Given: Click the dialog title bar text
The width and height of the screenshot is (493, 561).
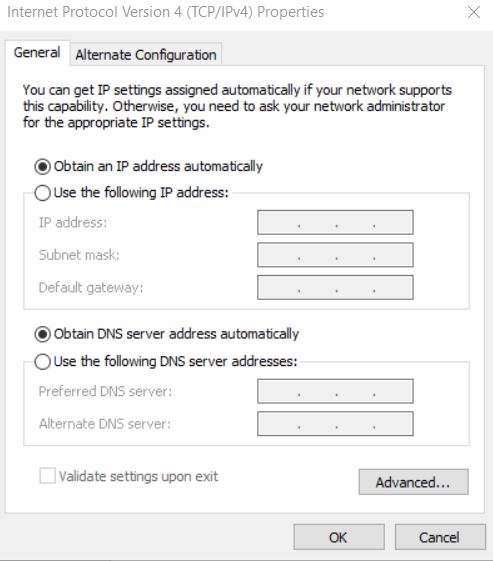Looking at the screenshot, I should point(166,12).
